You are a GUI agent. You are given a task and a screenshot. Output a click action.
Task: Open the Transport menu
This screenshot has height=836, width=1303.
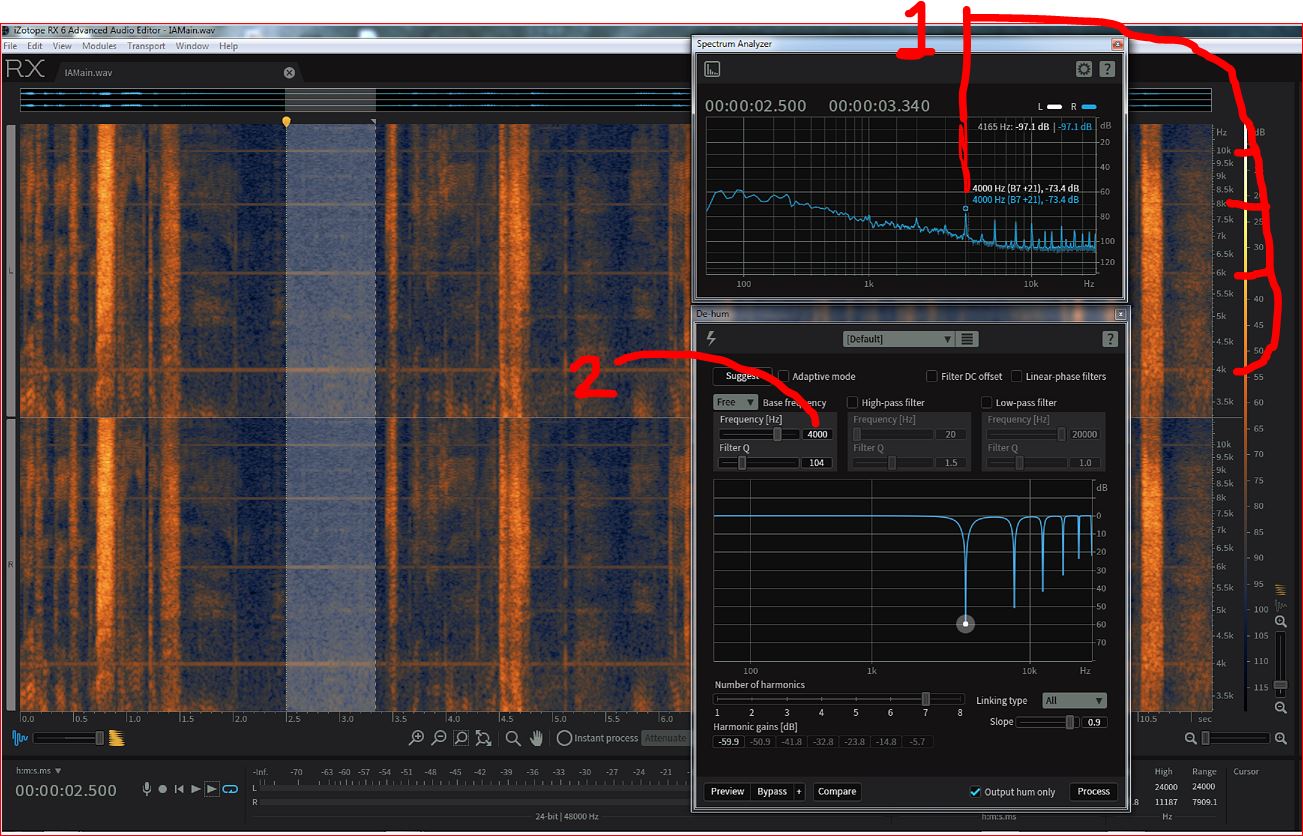pyautogui.click(x=146, y=46)
